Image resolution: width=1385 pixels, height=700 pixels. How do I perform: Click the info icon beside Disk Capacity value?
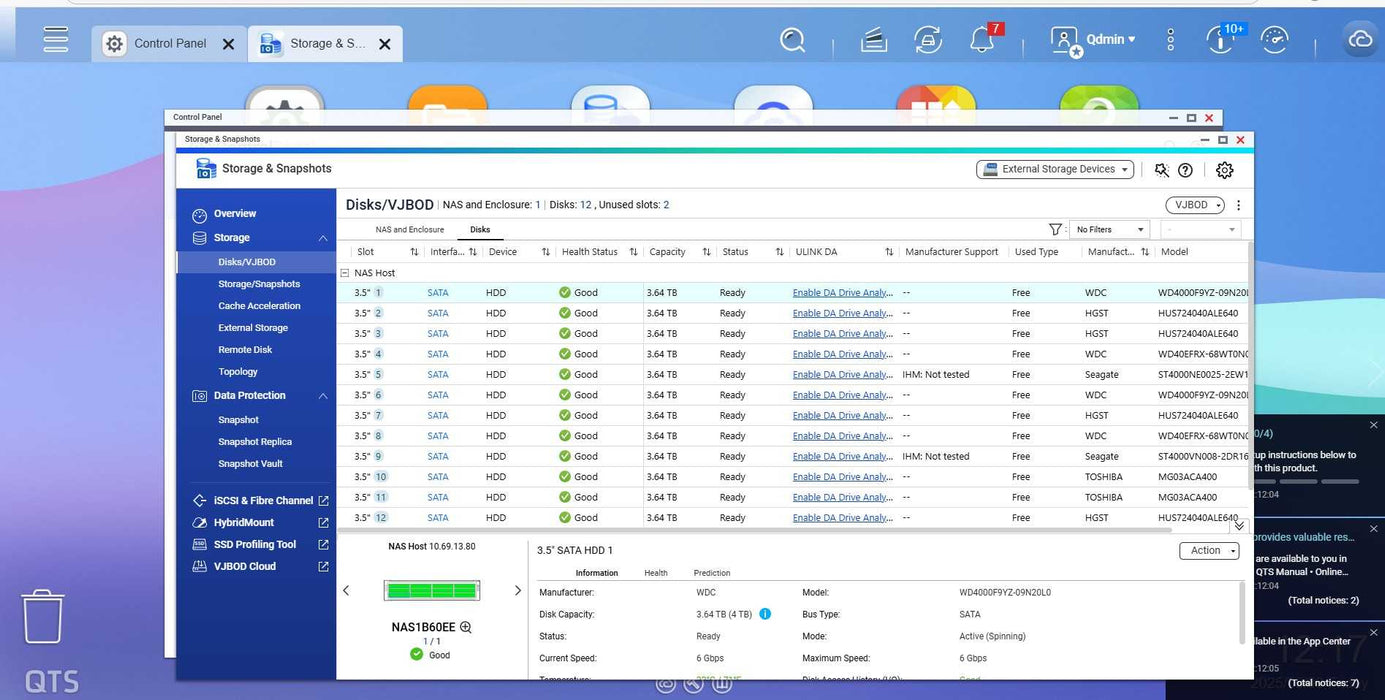pos(765,614)
